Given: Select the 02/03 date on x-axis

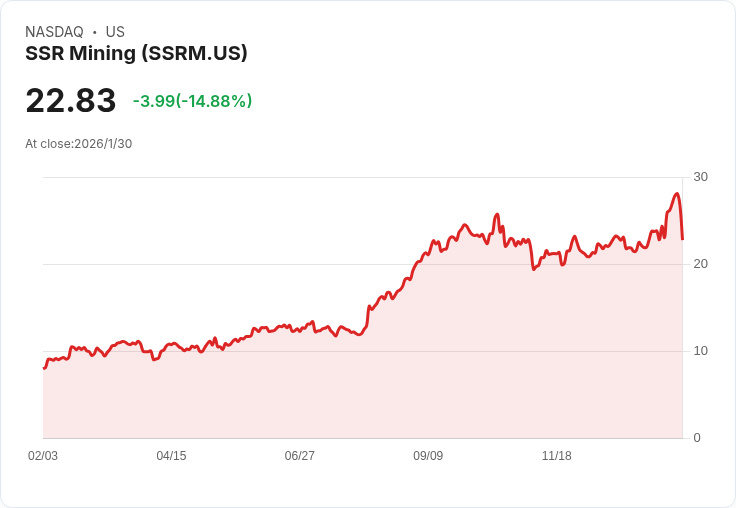Looking at the screenshot, I should pos(43,456).
